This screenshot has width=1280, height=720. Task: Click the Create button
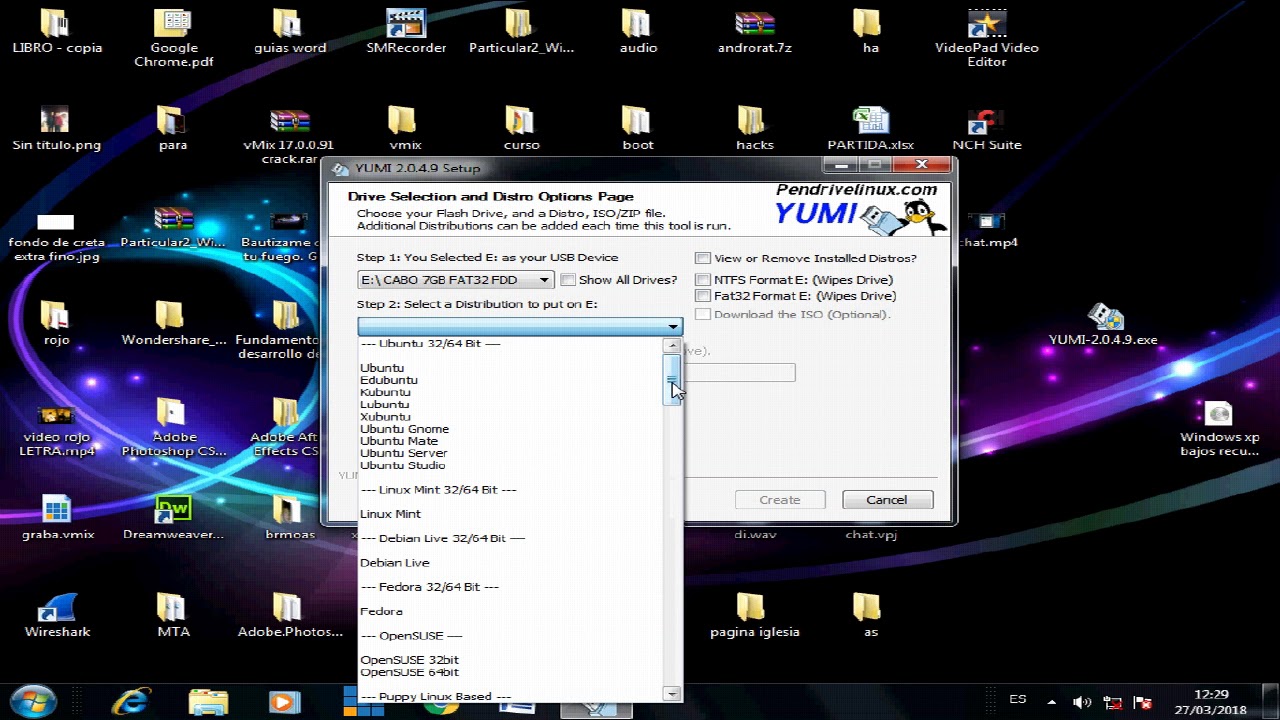pos(779,500)
